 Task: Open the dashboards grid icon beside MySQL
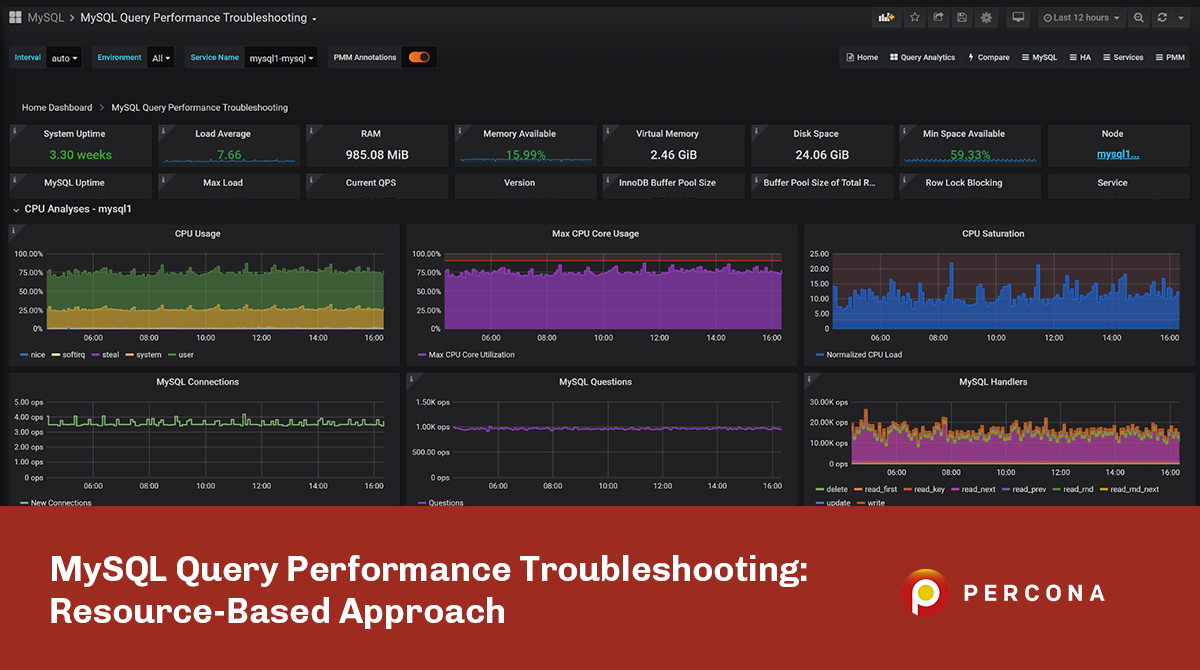tap(15, 17)
